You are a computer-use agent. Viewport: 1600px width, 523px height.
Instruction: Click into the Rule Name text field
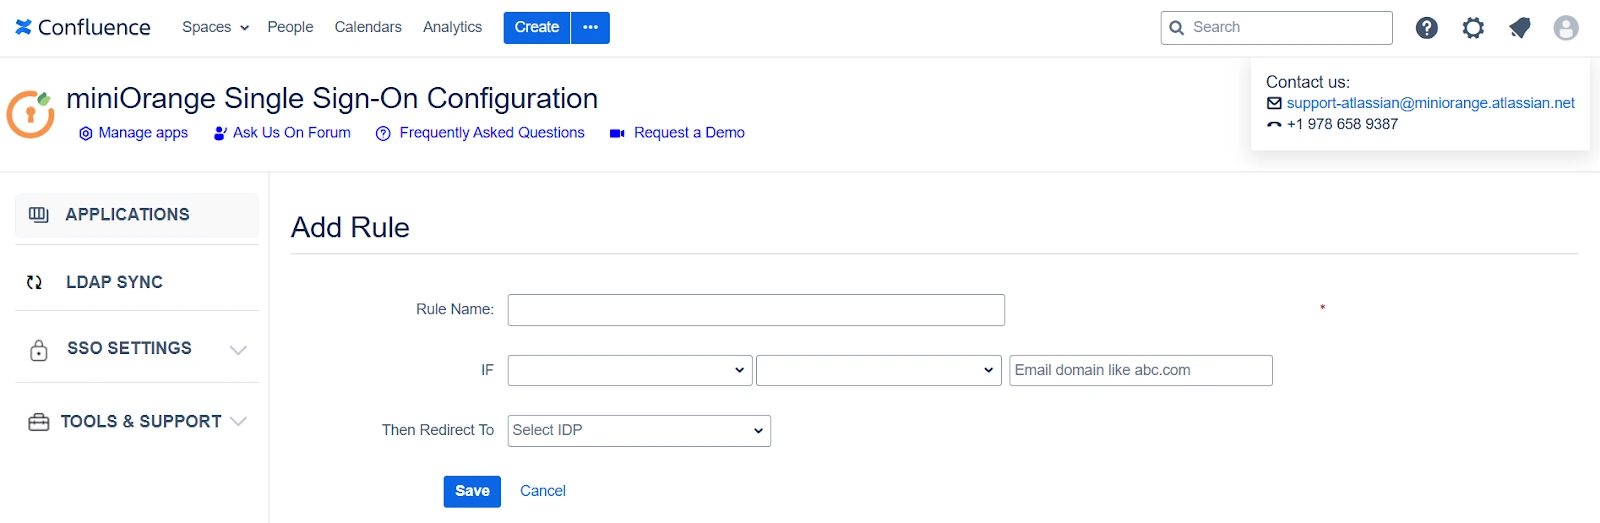pos(756,310)
